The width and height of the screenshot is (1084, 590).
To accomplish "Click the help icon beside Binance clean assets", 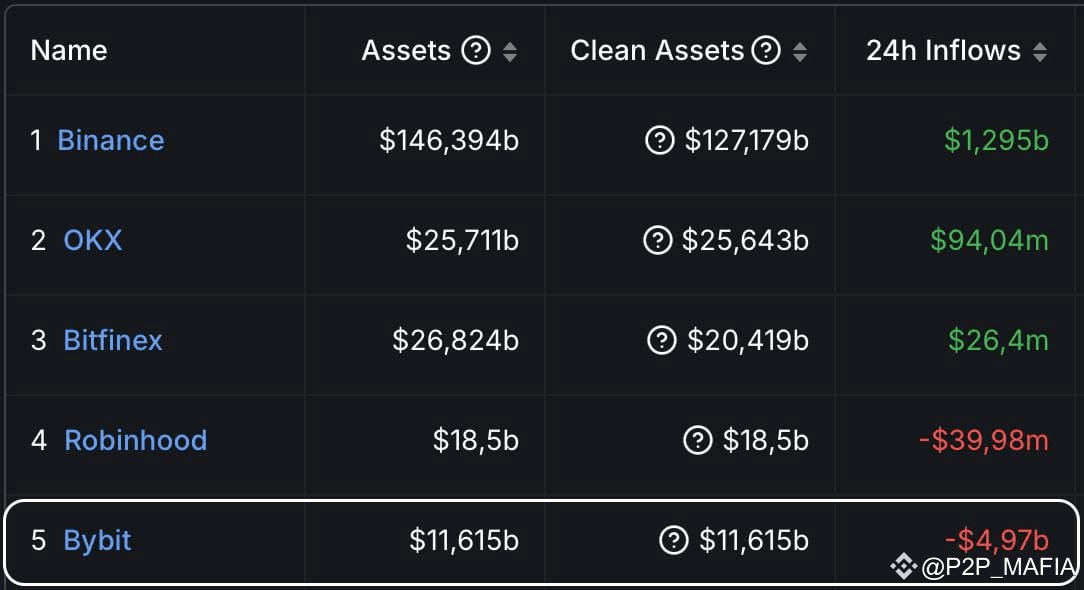I will click(x=660, y=140).
